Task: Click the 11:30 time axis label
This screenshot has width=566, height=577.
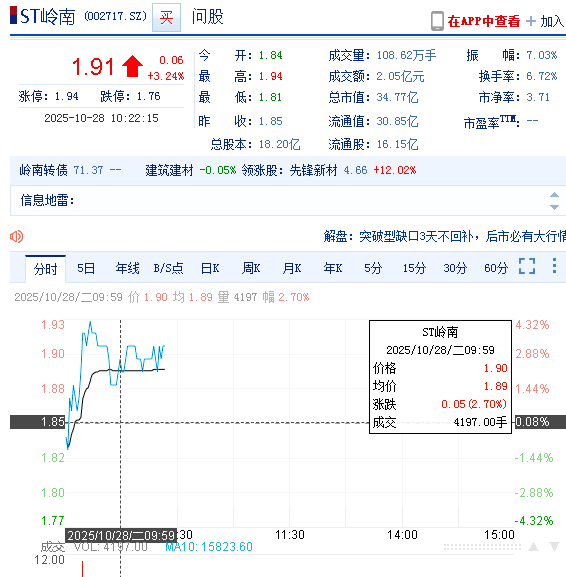Action: click(290, 535)
